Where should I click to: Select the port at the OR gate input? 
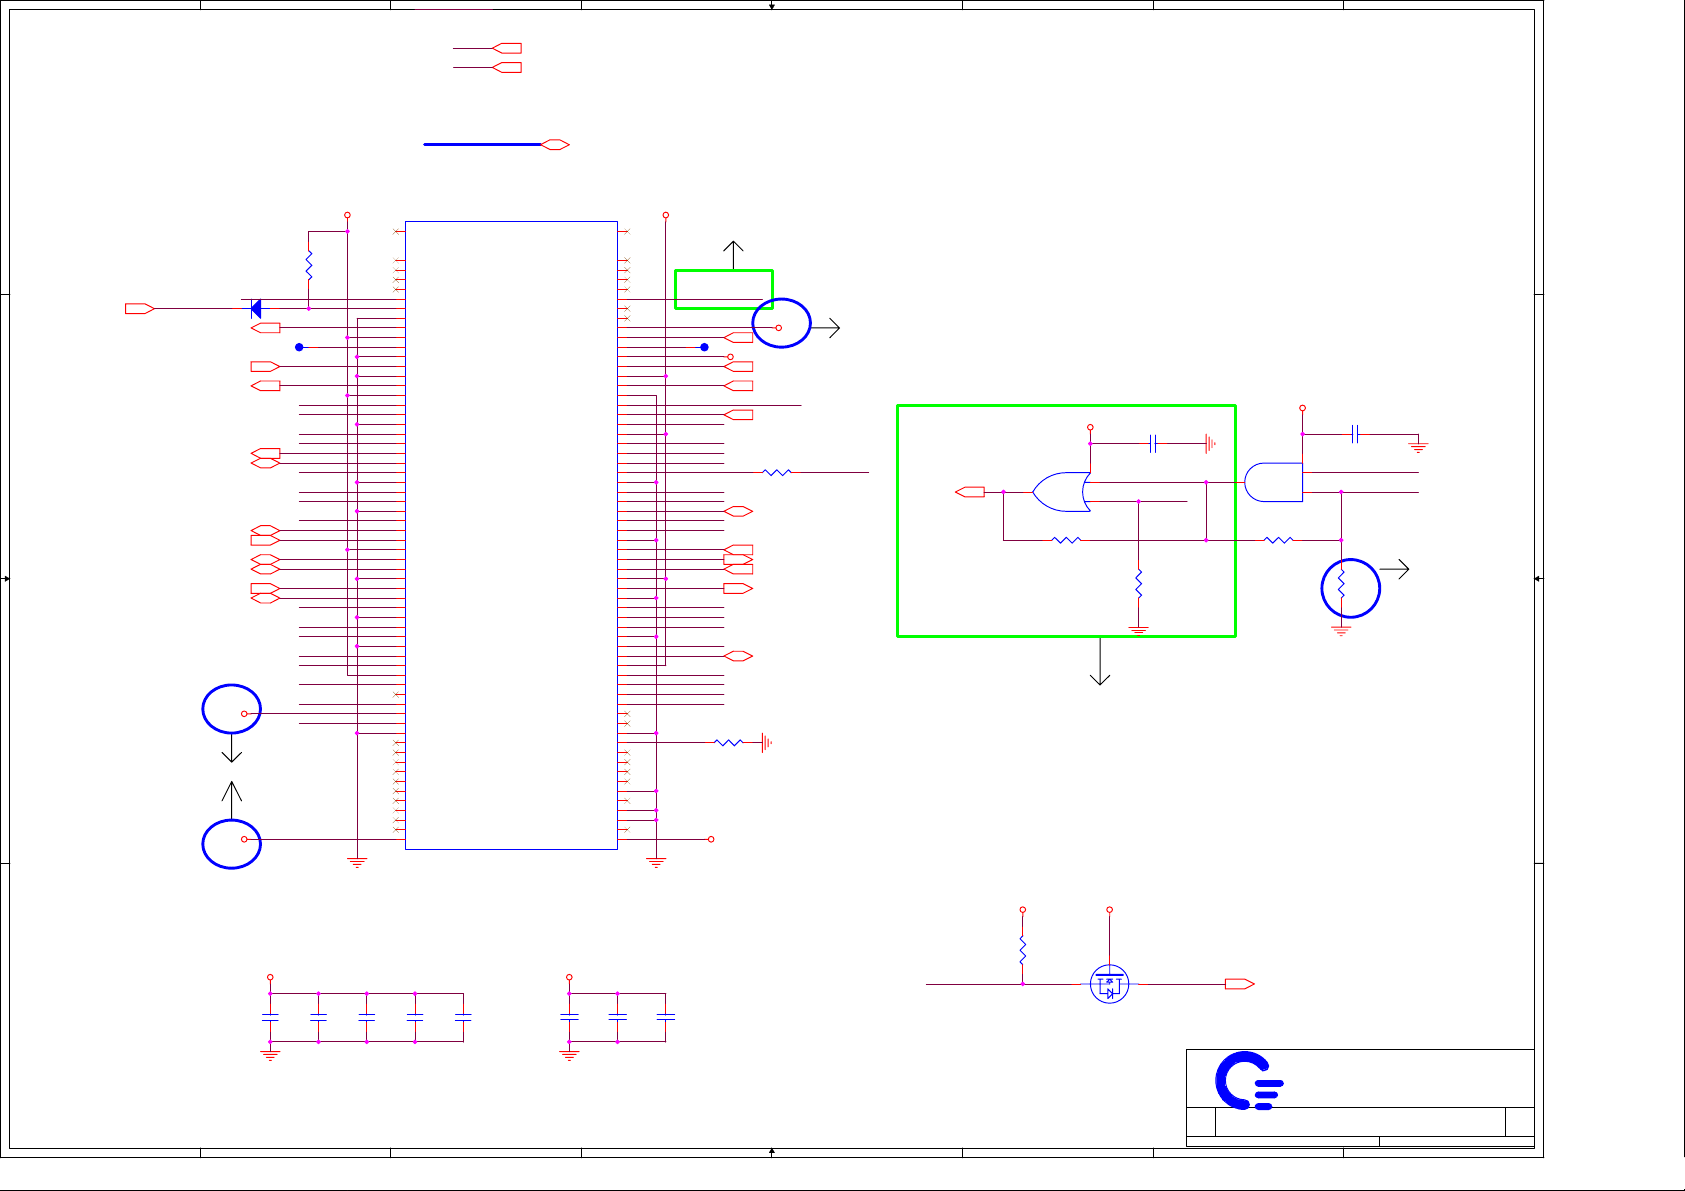coord(970,492)
